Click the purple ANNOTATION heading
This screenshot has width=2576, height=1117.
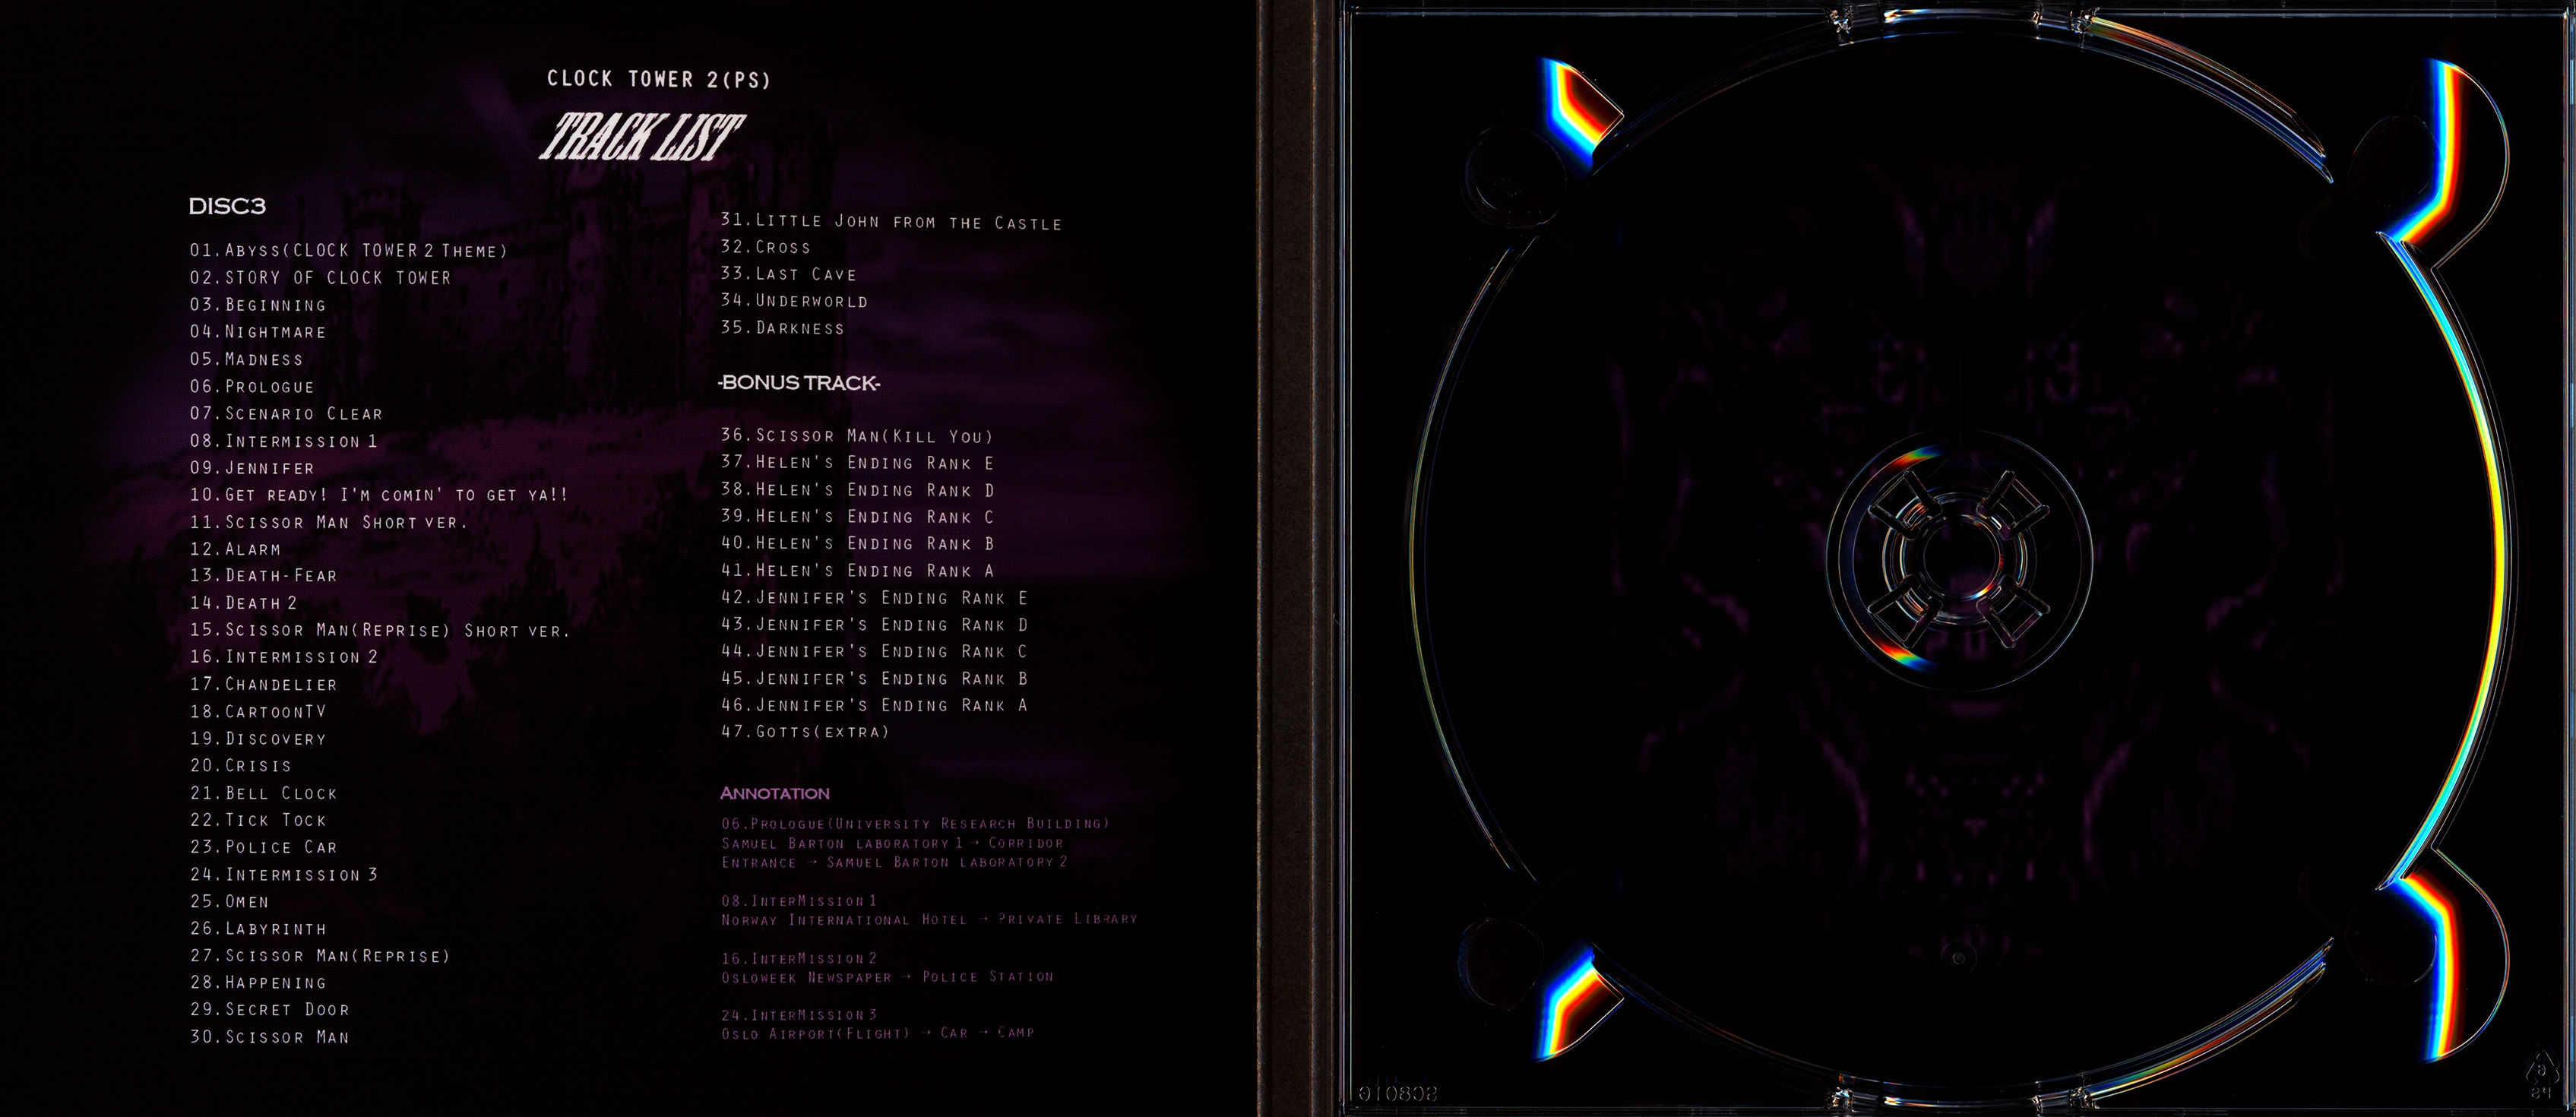point(774,793)
